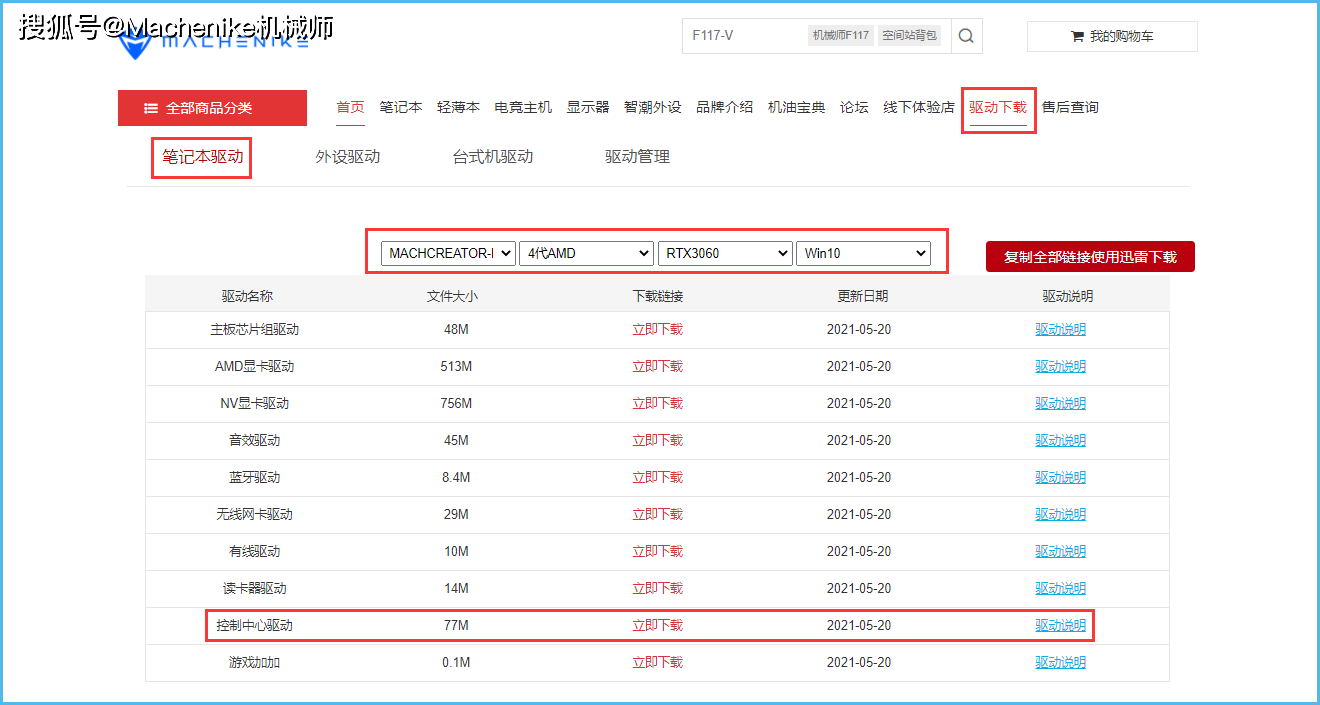Click the 8.4M file size cell
The height and width of the screenshot is (705, 1320).
(x=456, y=477)
